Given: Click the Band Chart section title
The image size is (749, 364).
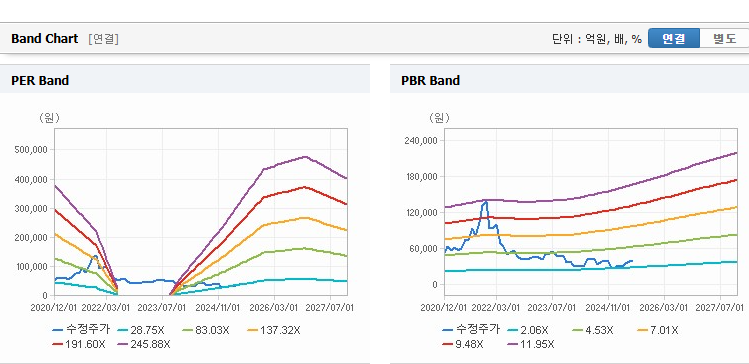Looking at the screenshot, I should click(x=44, y=39).
